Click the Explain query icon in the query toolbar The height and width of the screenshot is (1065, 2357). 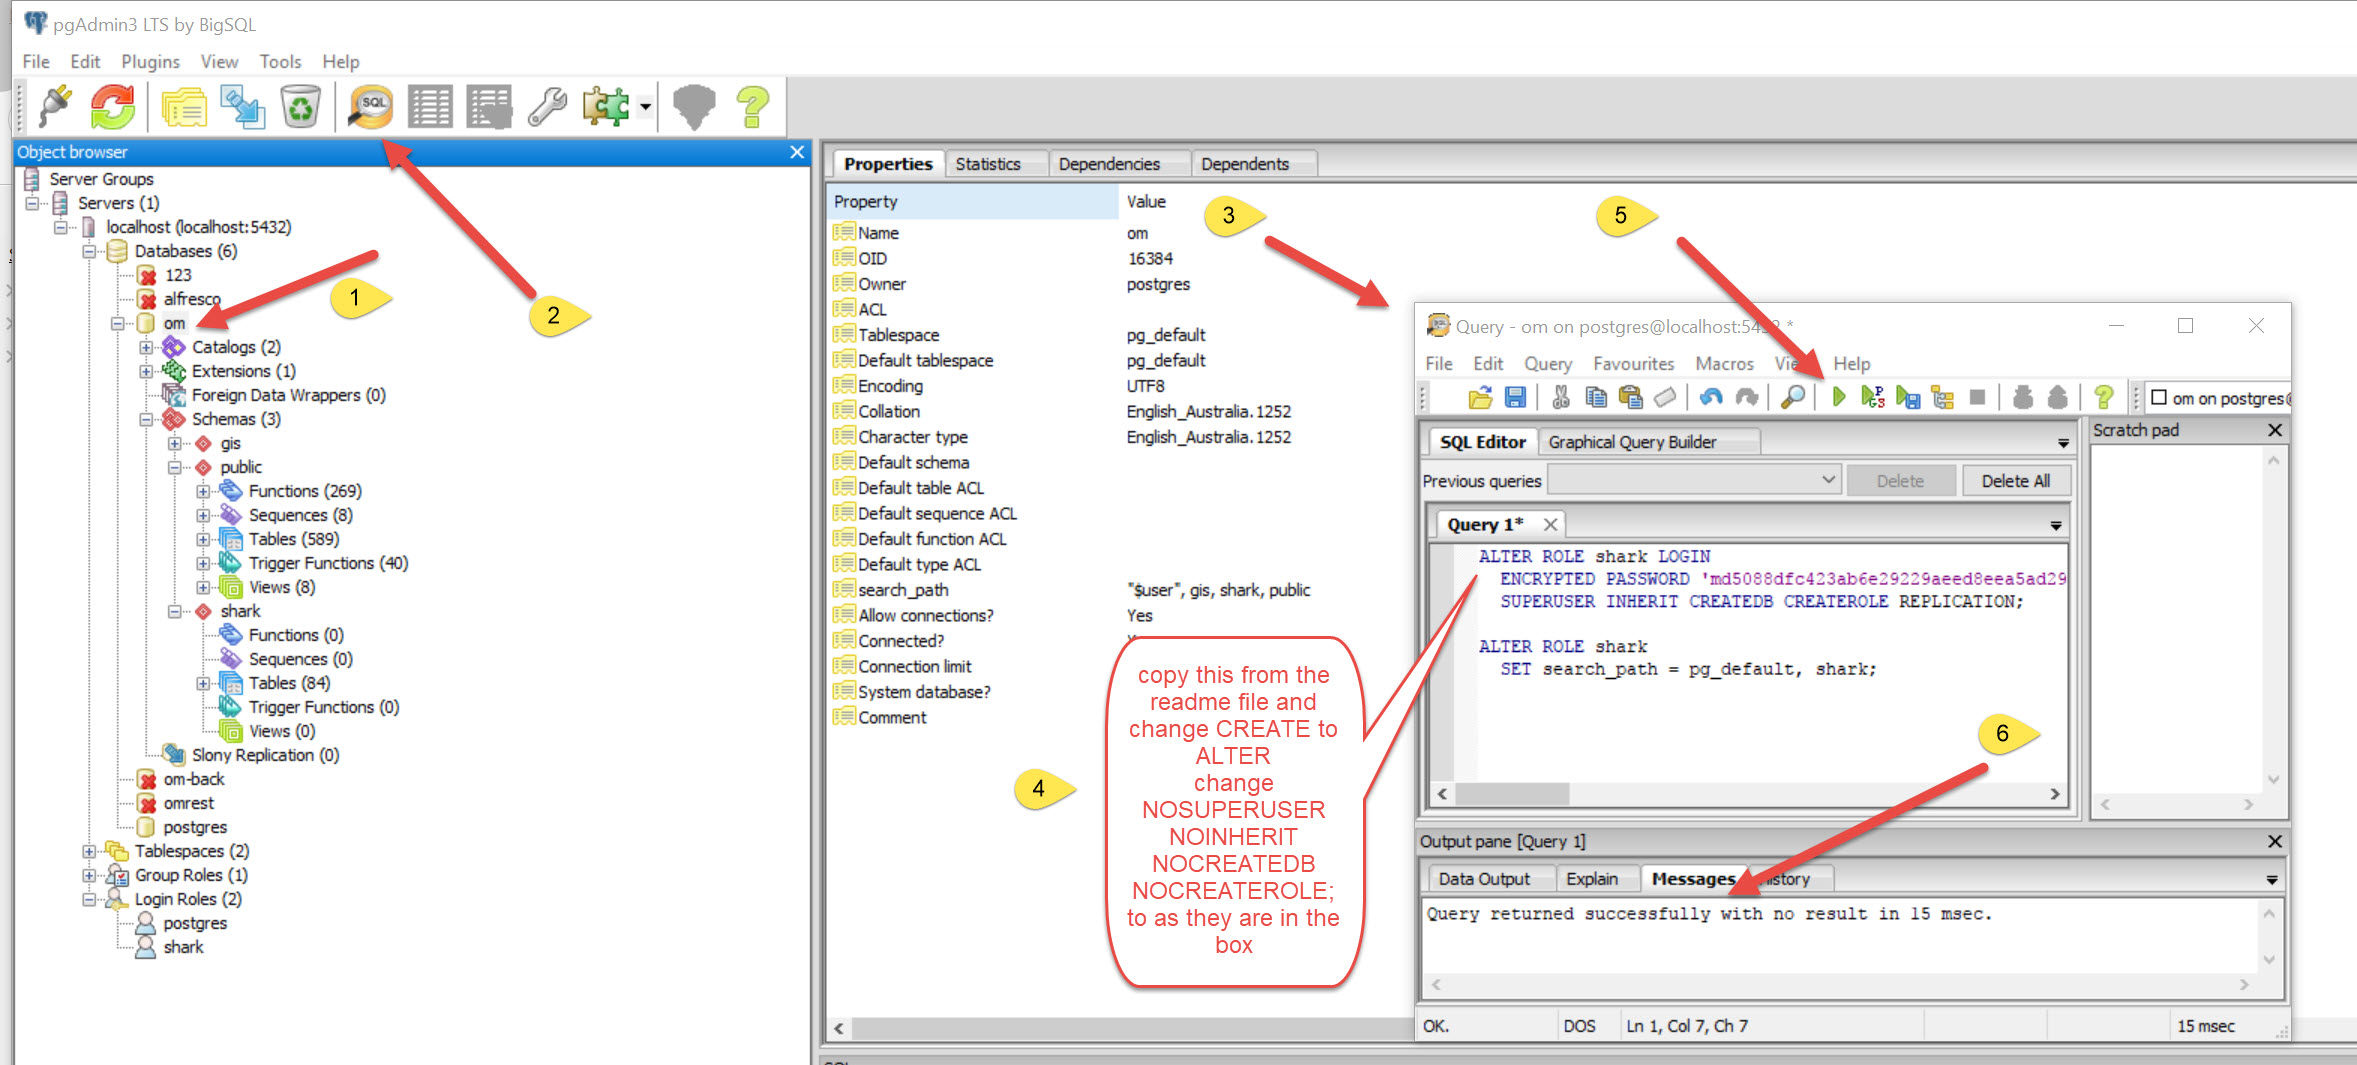[x=1942, y=398]
